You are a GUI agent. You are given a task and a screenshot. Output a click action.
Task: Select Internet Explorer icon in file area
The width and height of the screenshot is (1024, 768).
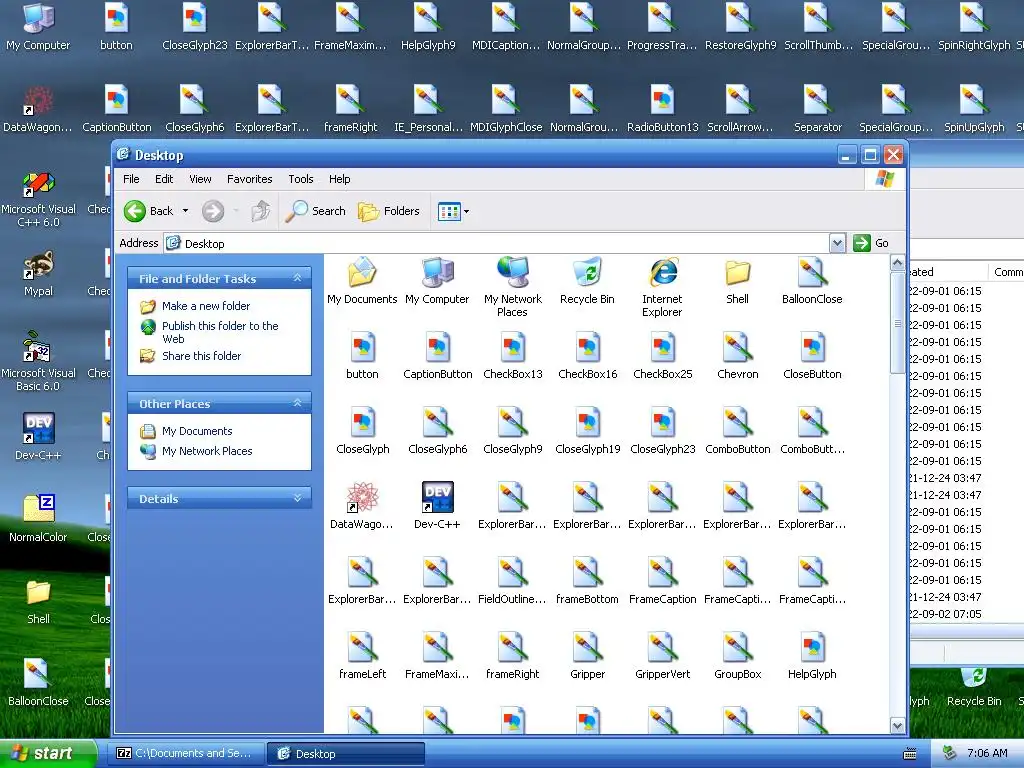click(662, 287)
